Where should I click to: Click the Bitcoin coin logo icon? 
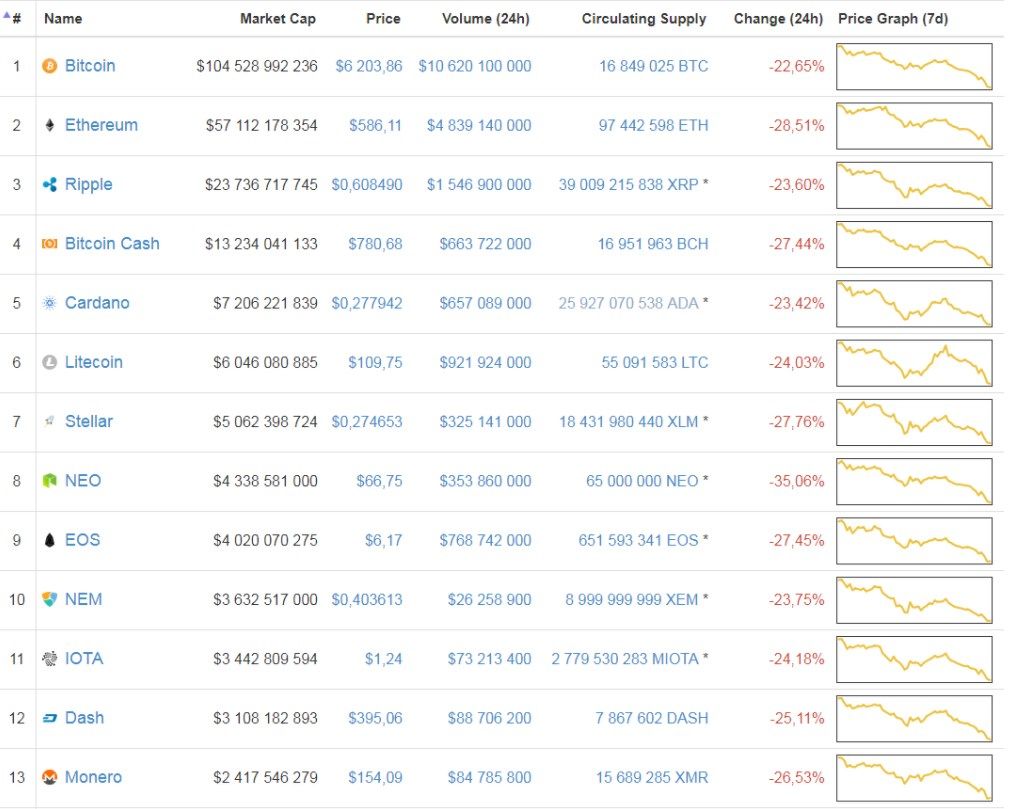[x=49, y=66]
